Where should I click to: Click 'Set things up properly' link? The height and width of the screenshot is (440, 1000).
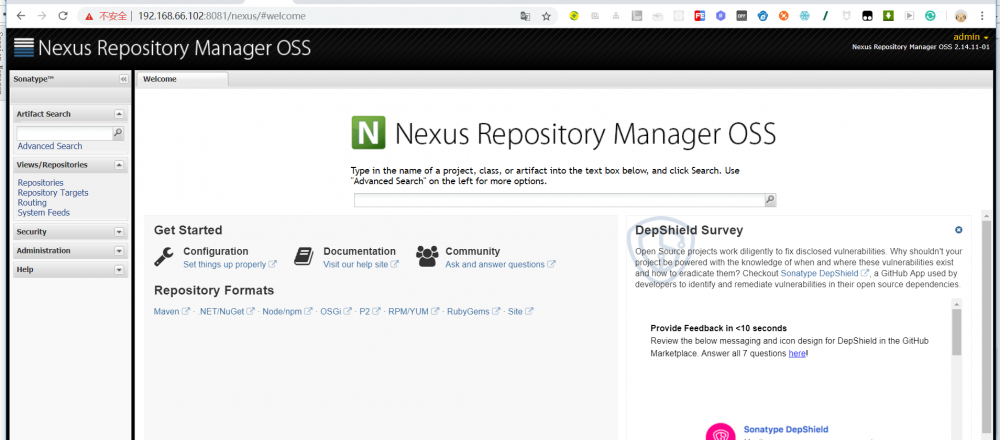coord(230,264)
